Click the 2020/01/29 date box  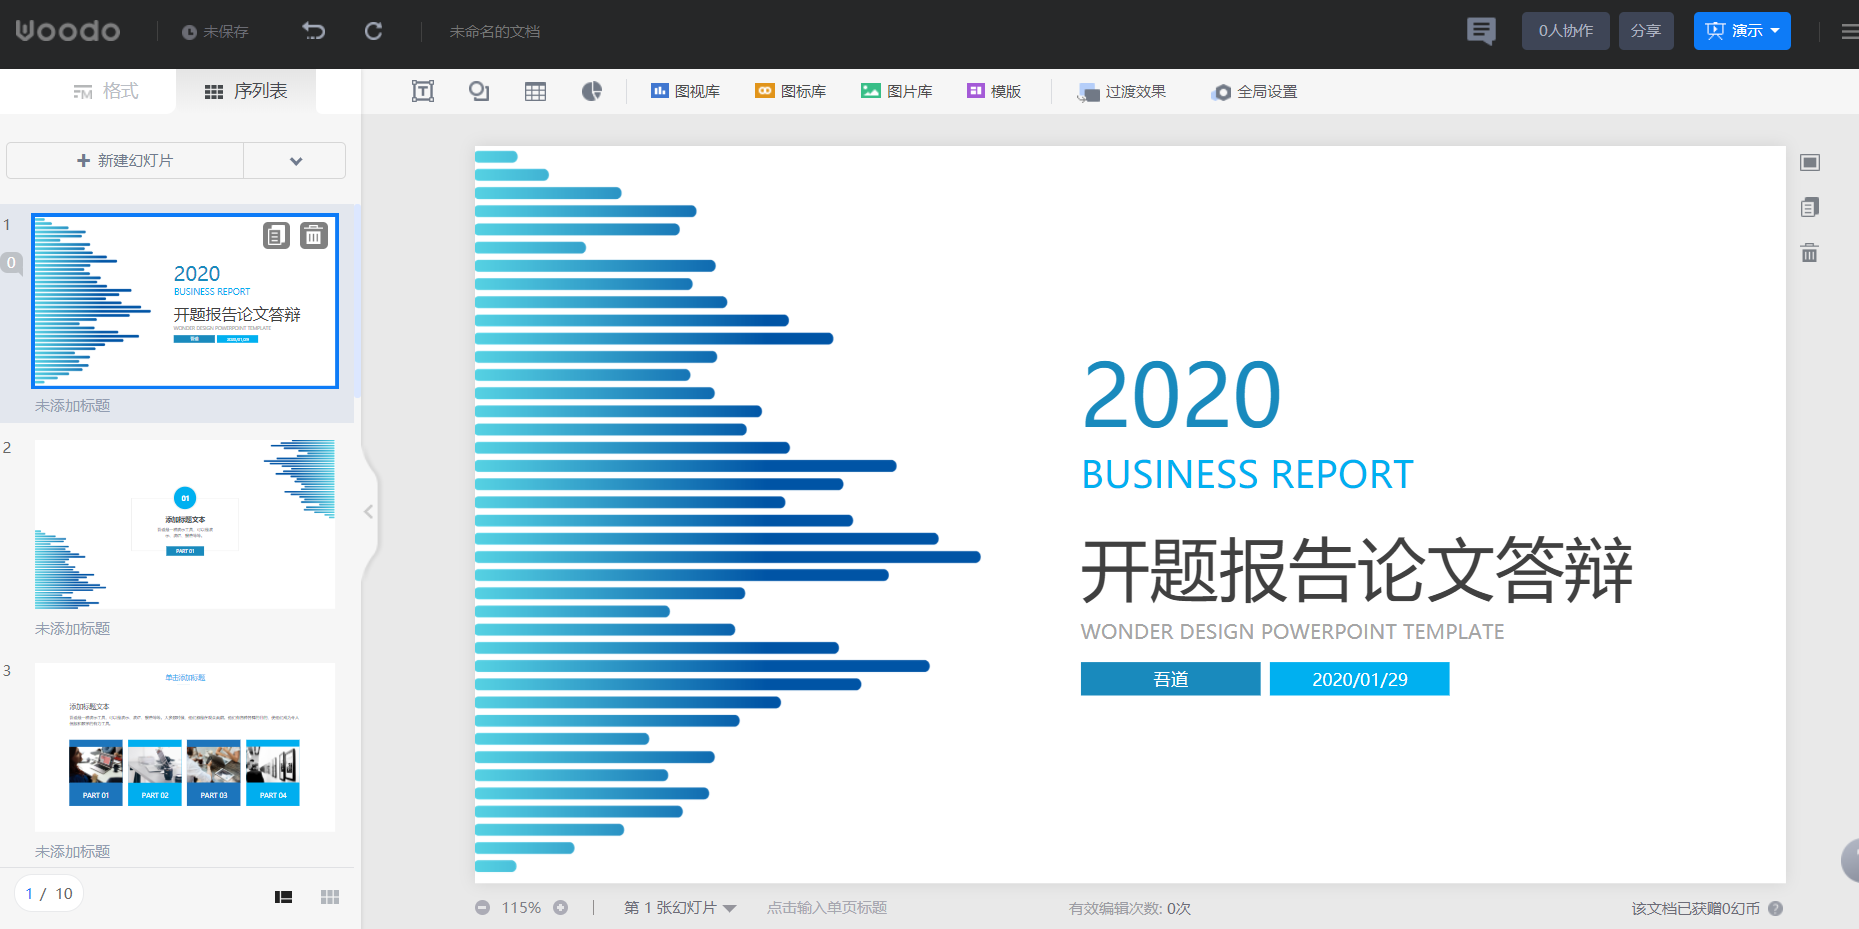pos(1359,679)
